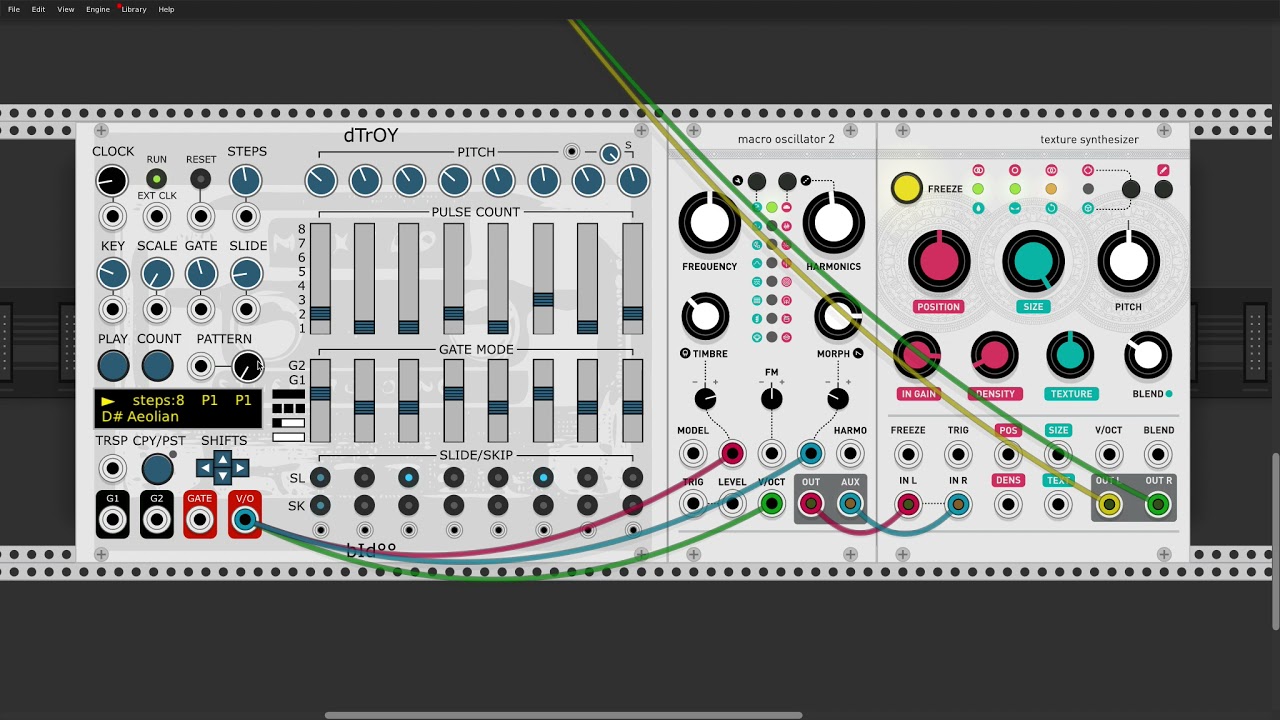Click the EXT CLK input jack on dTrOY
This screenshot has height=720, width=1280.
point(156,217)
